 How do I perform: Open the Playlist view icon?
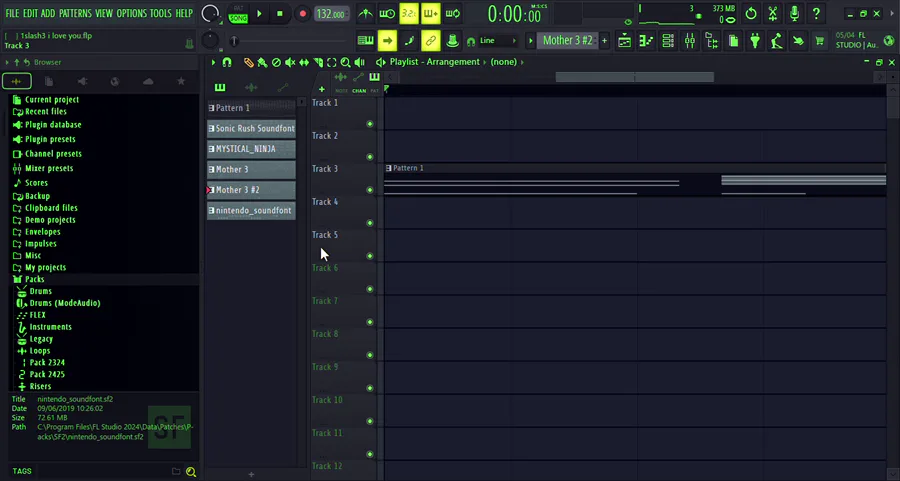[624, 41]
